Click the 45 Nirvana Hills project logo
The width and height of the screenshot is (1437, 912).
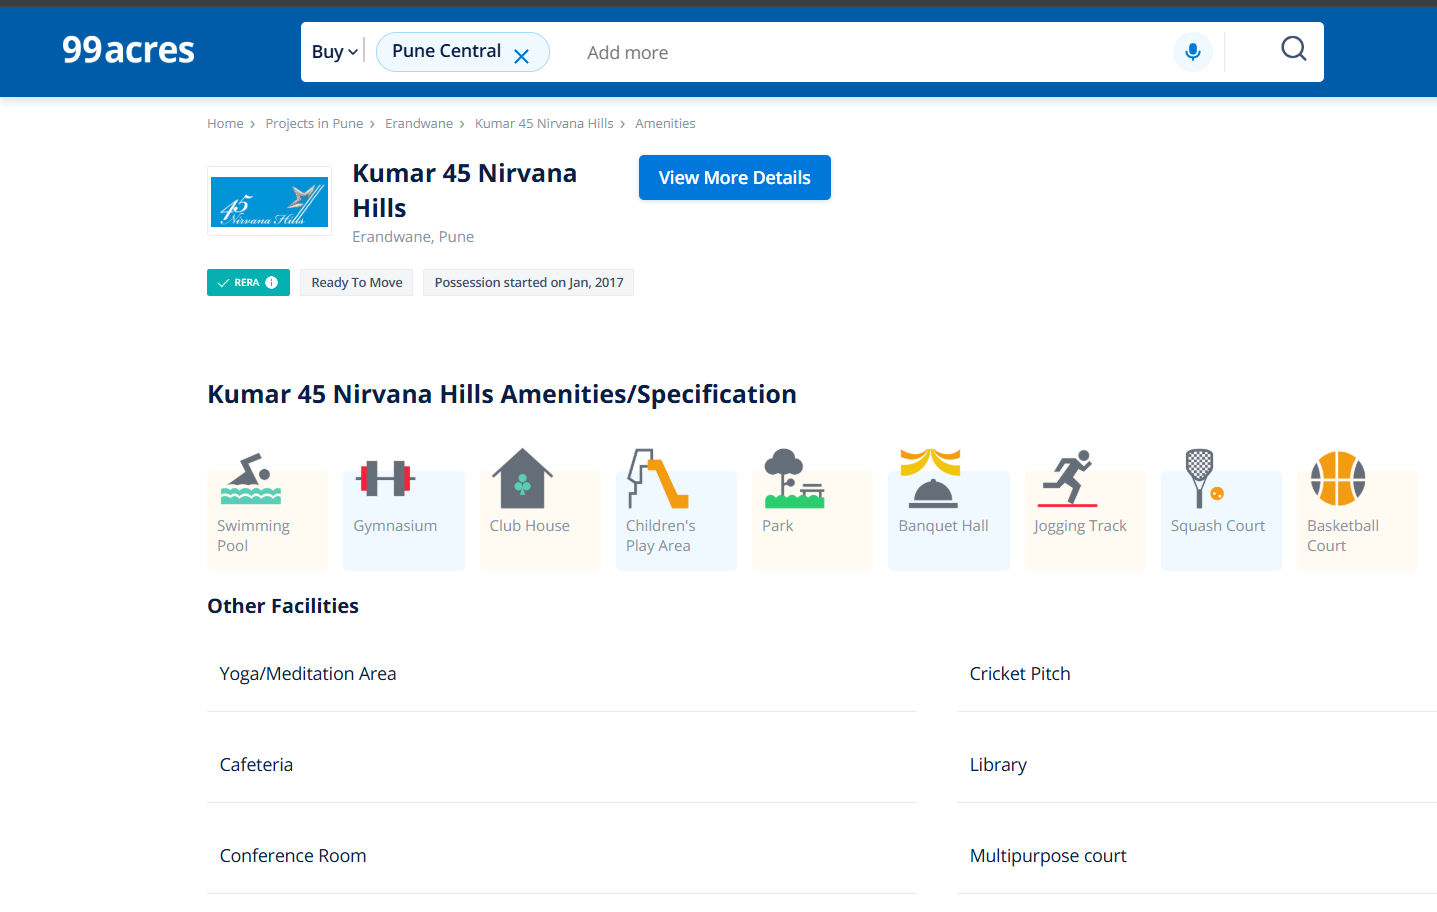click(269, 201)
